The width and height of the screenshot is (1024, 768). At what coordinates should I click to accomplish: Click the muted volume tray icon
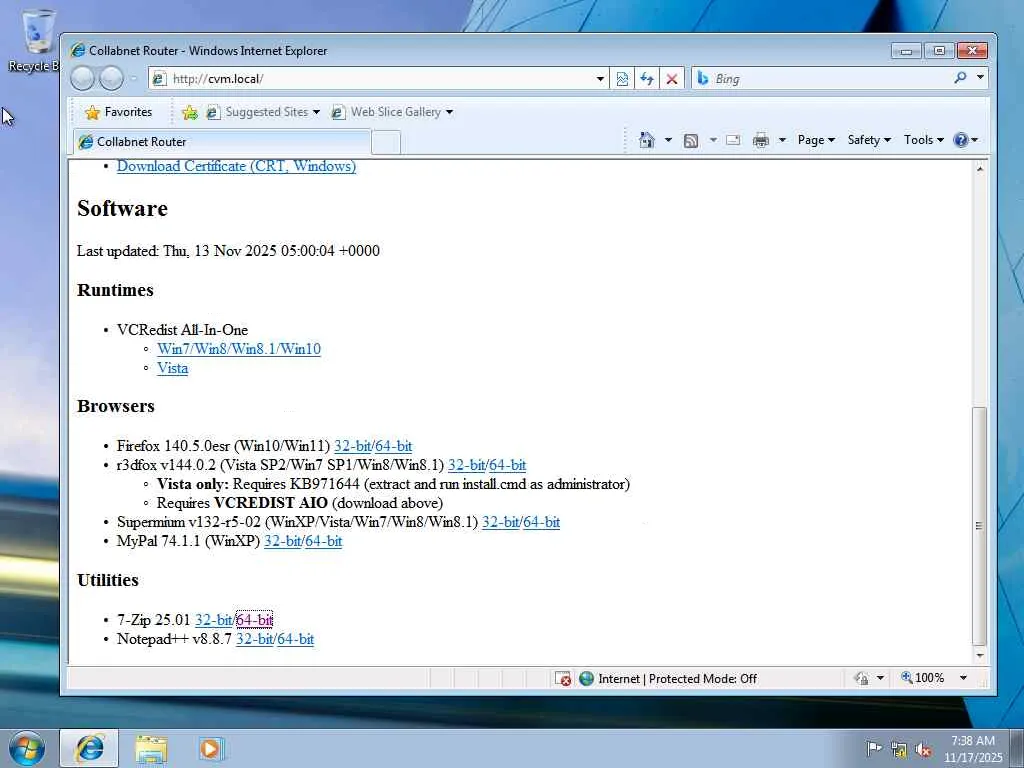[923, 750]
